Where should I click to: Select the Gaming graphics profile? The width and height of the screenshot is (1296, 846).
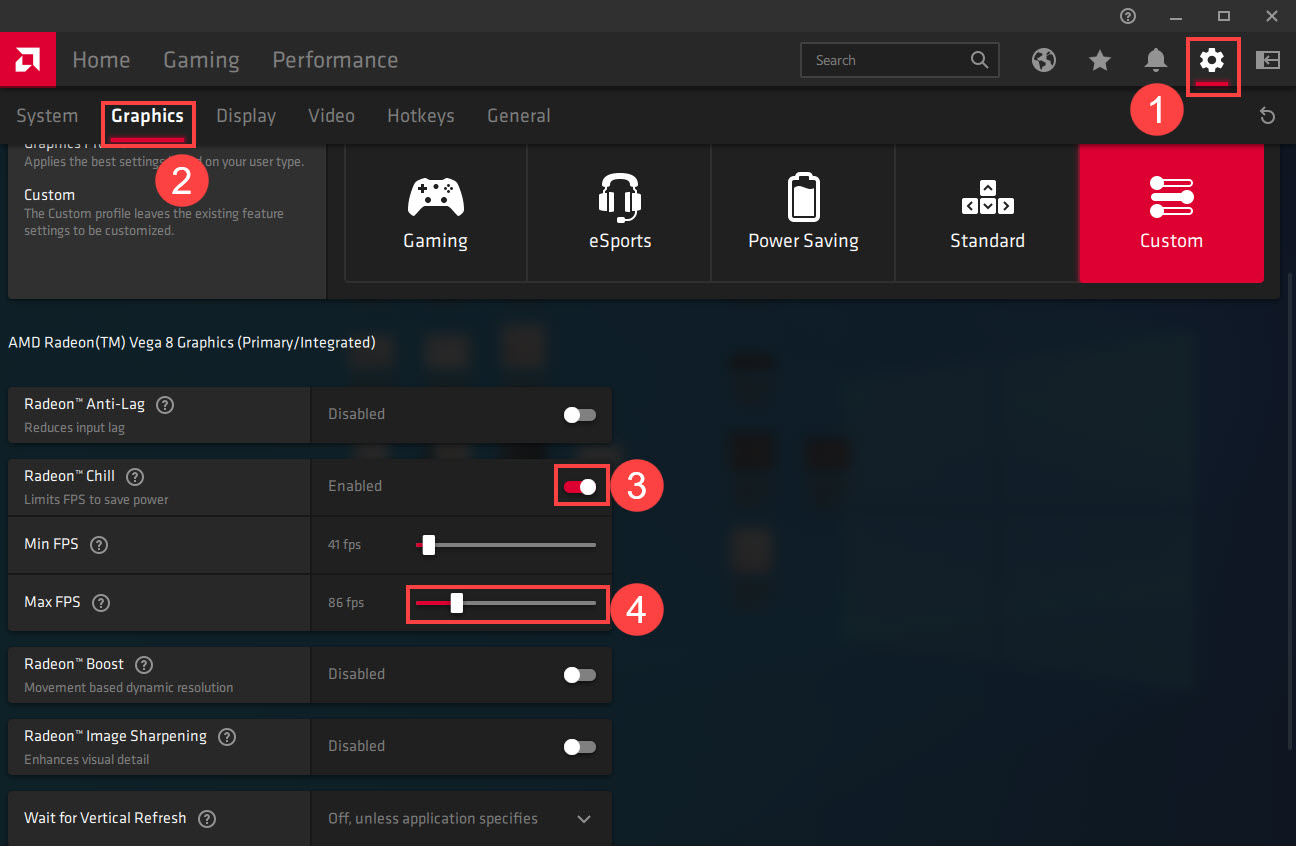click(x=436, y=213)
